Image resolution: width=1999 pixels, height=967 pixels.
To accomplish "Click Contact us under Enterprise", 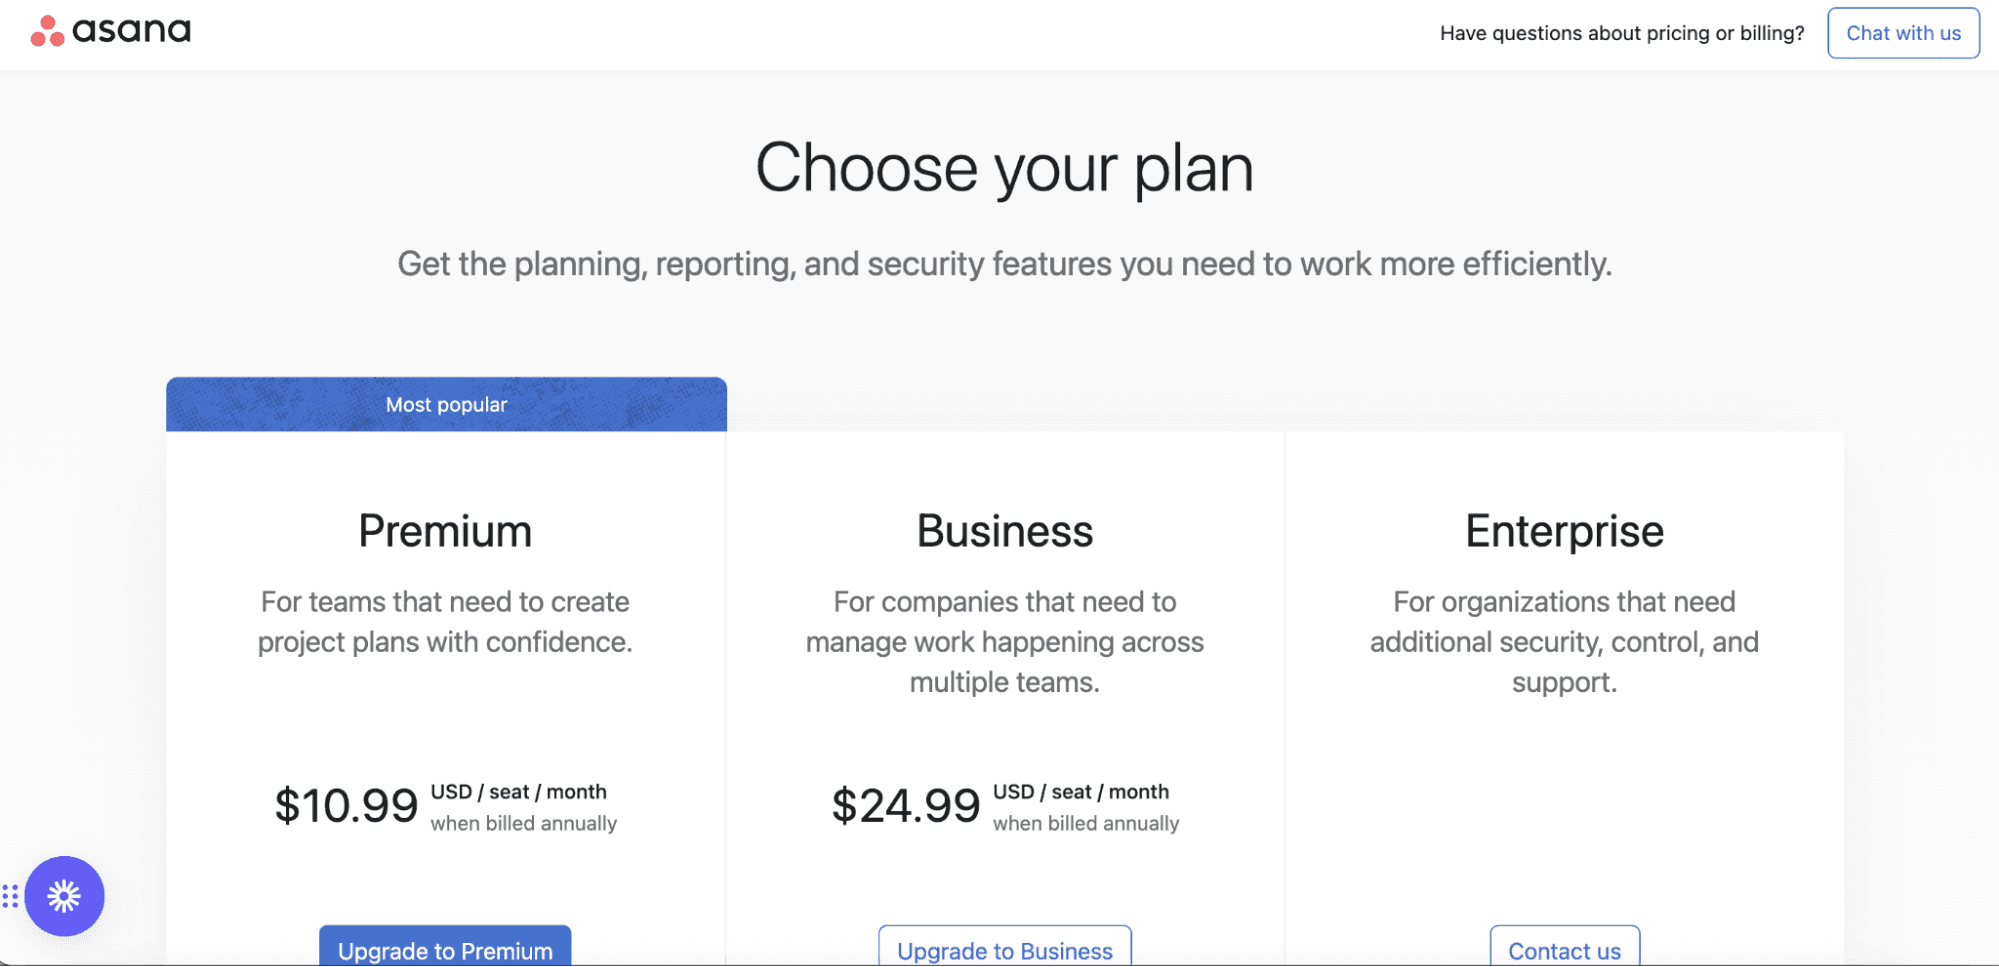I will tap(1564, 950).
